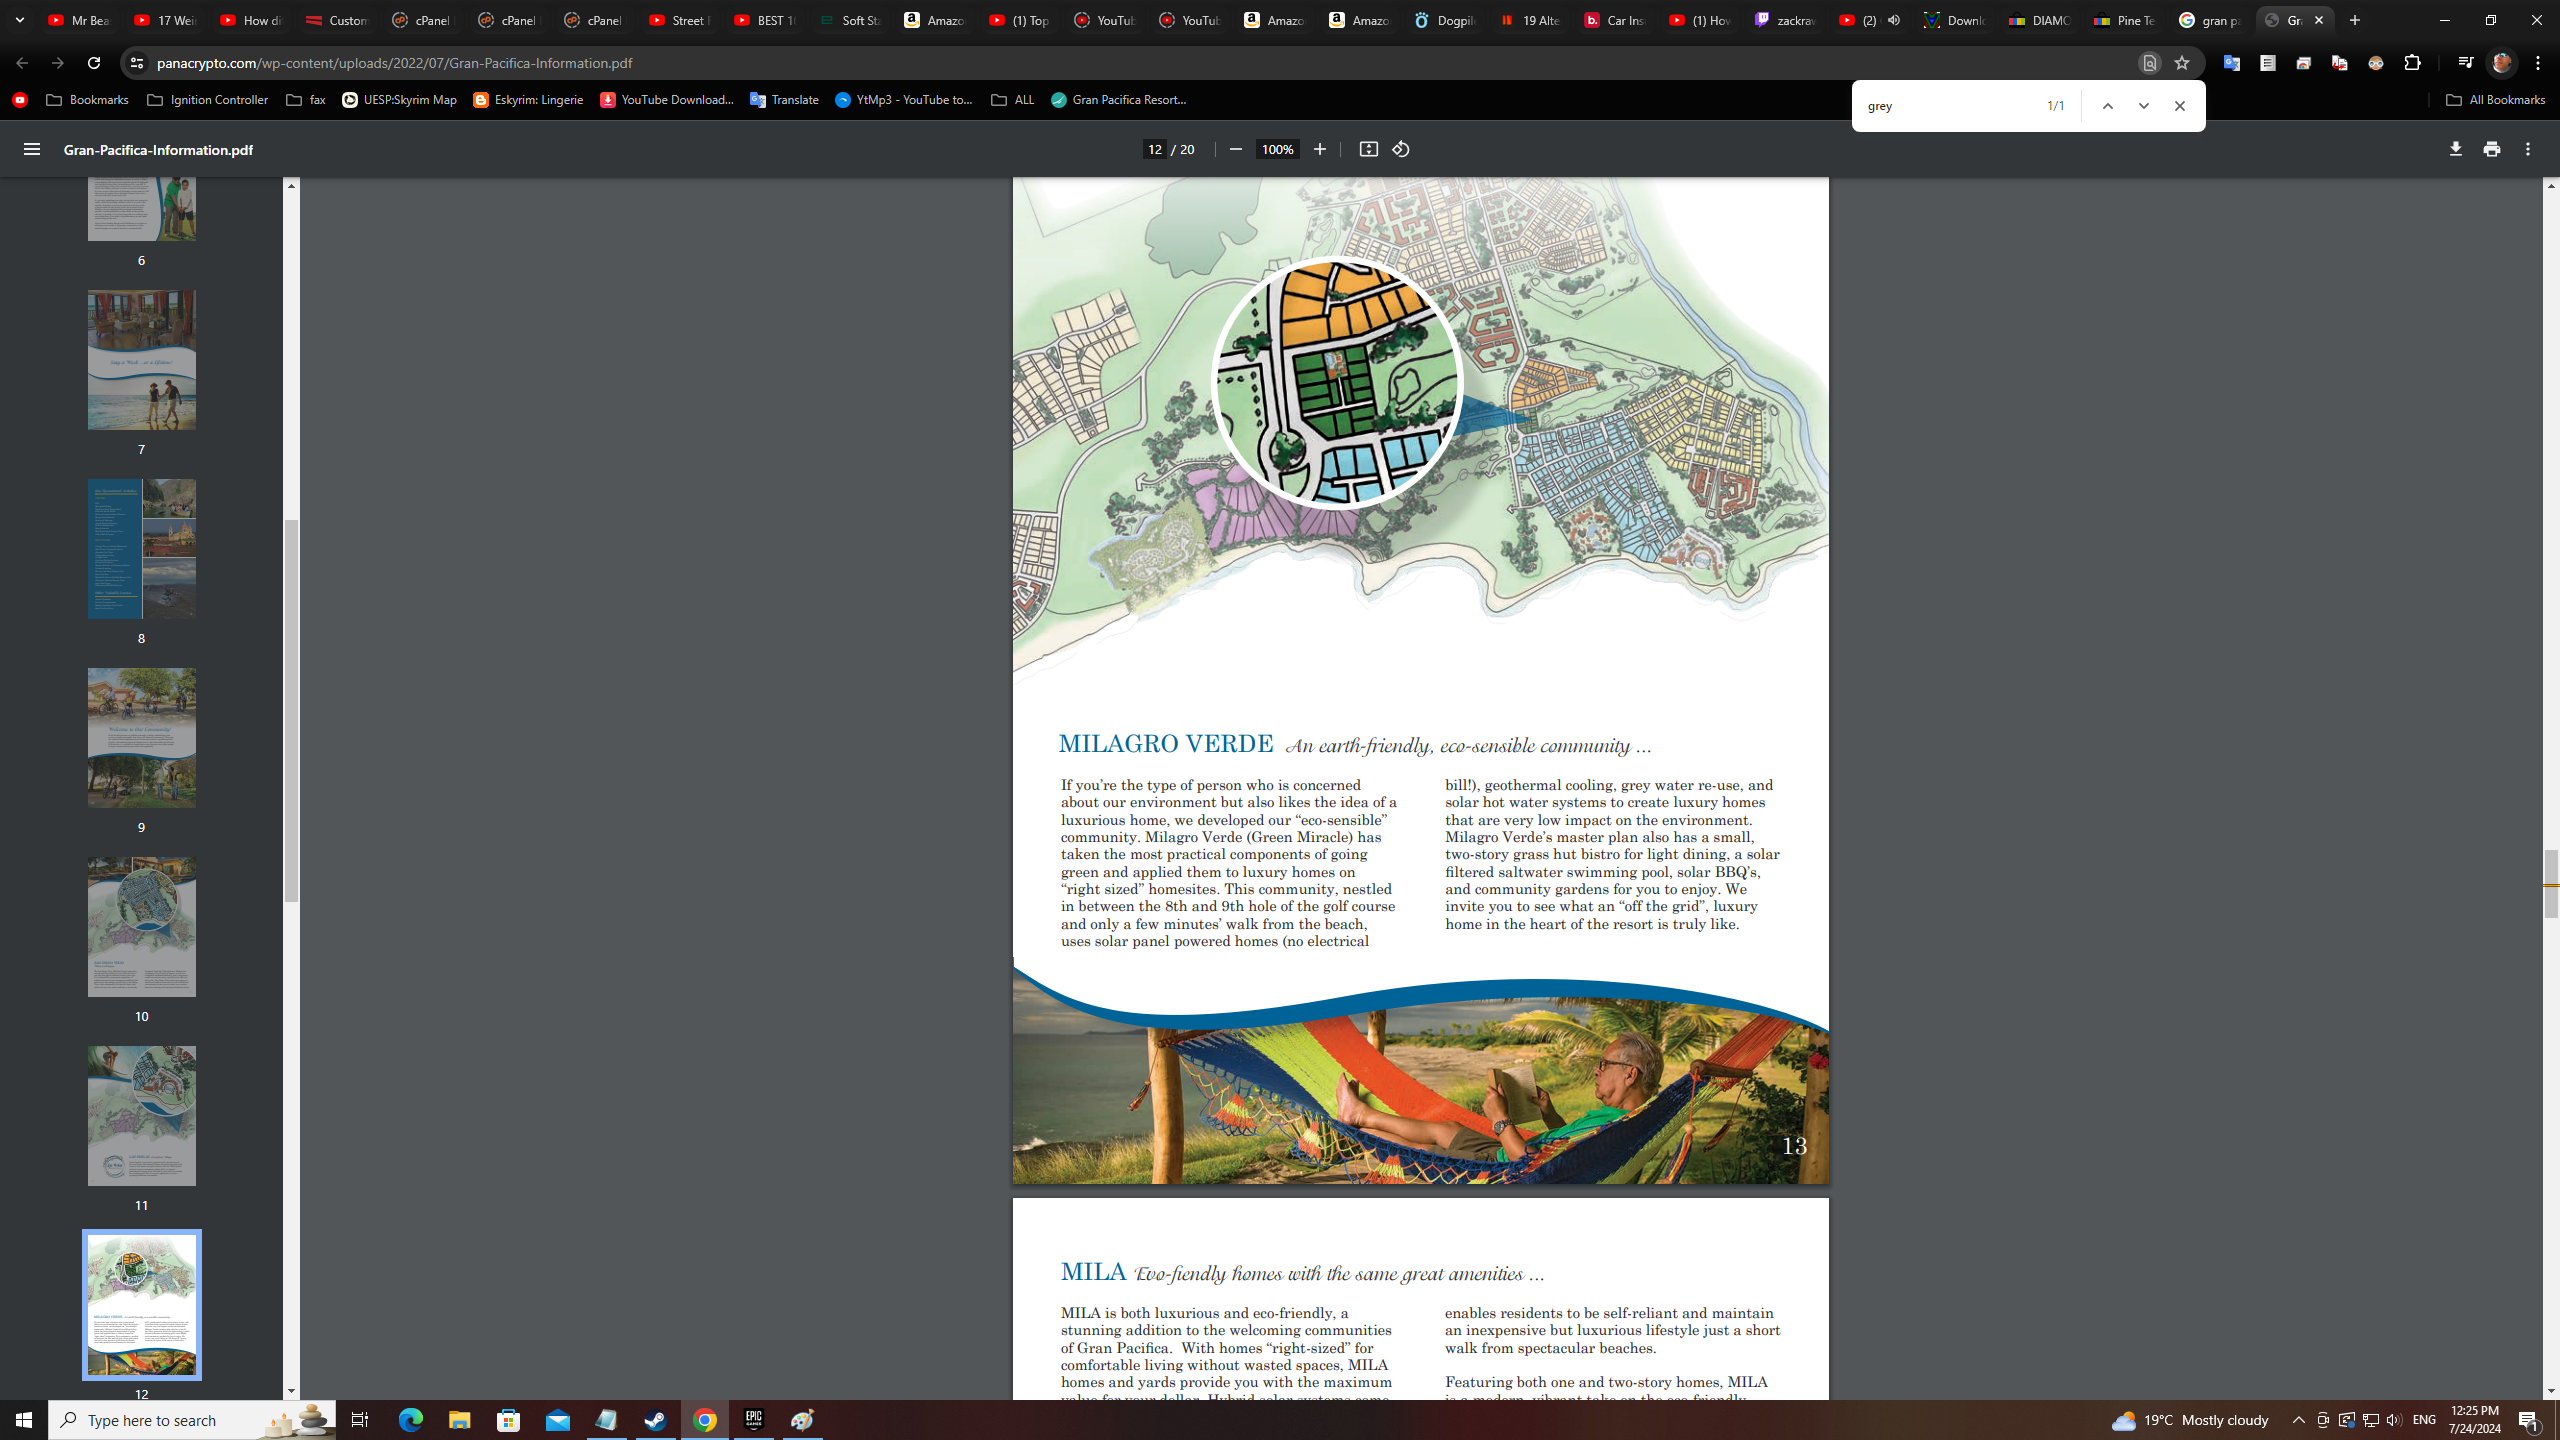
Task: Bookmark this page with star icon
Action: (x=2181, y=63)
